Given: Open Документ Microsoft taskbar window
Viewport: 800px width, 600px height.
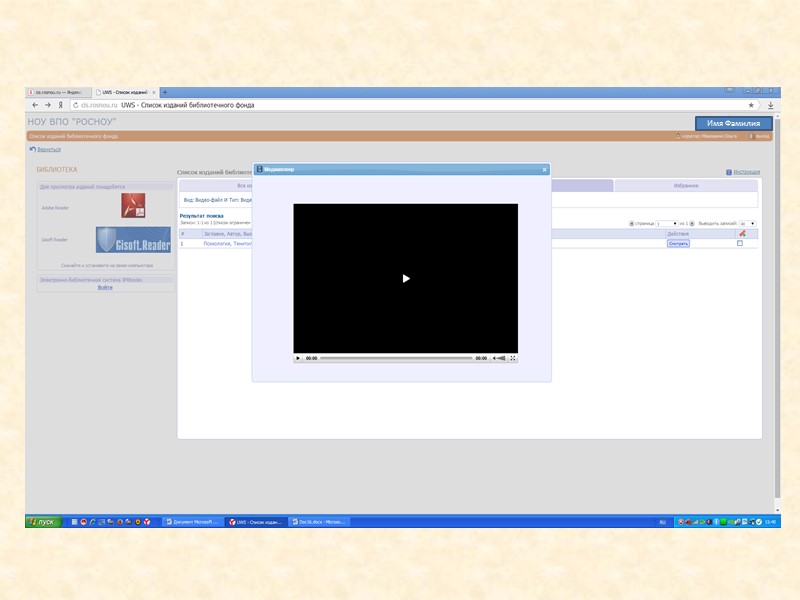Looking at the screenshot, I should tap(193, 522).
